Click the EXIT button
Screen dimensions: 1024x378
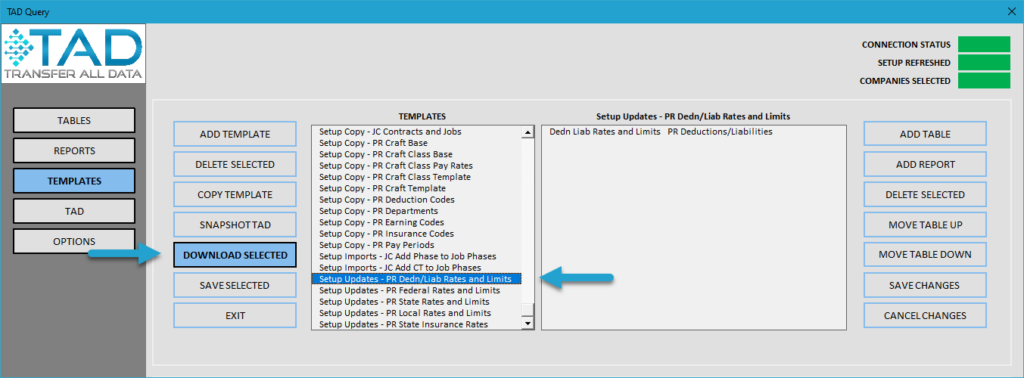tap(234, 315)
